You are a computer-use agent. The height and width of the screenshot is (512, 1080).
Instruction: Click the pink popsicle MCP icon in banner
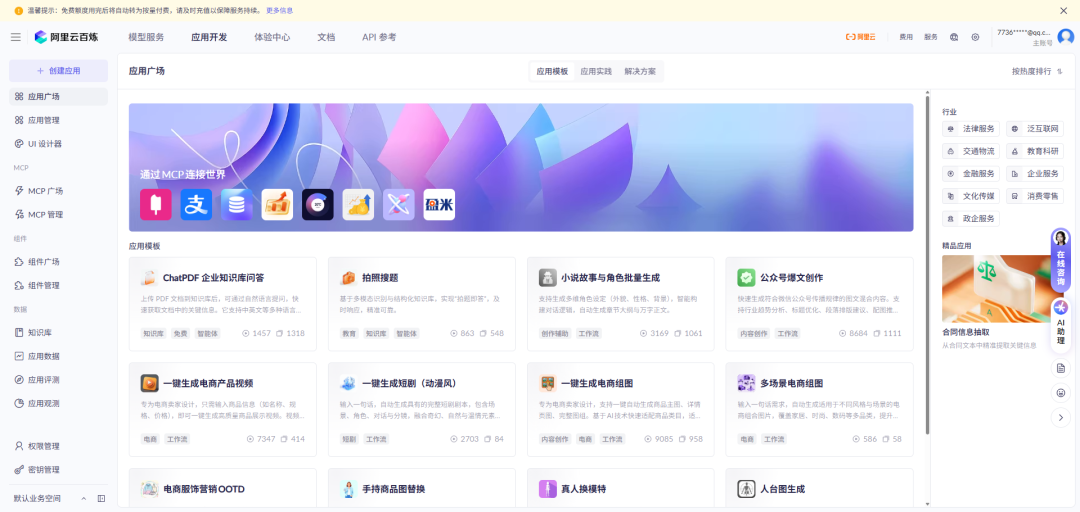point(156,205)
